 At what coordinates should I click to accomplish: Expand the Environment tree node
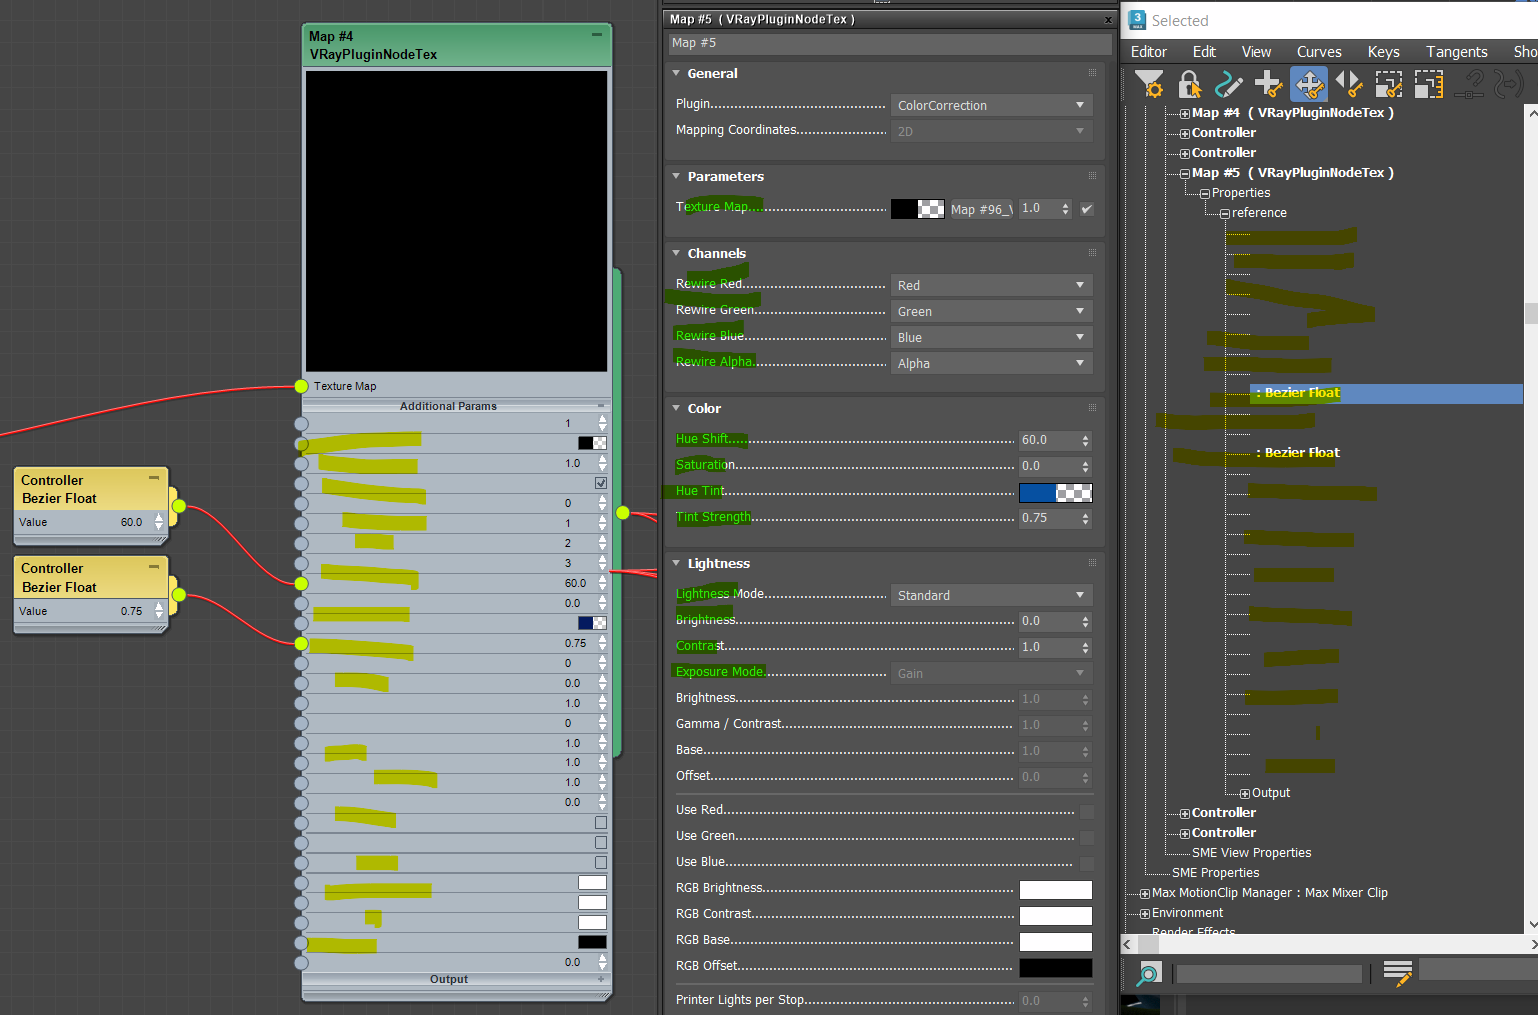click(1145, 914)
